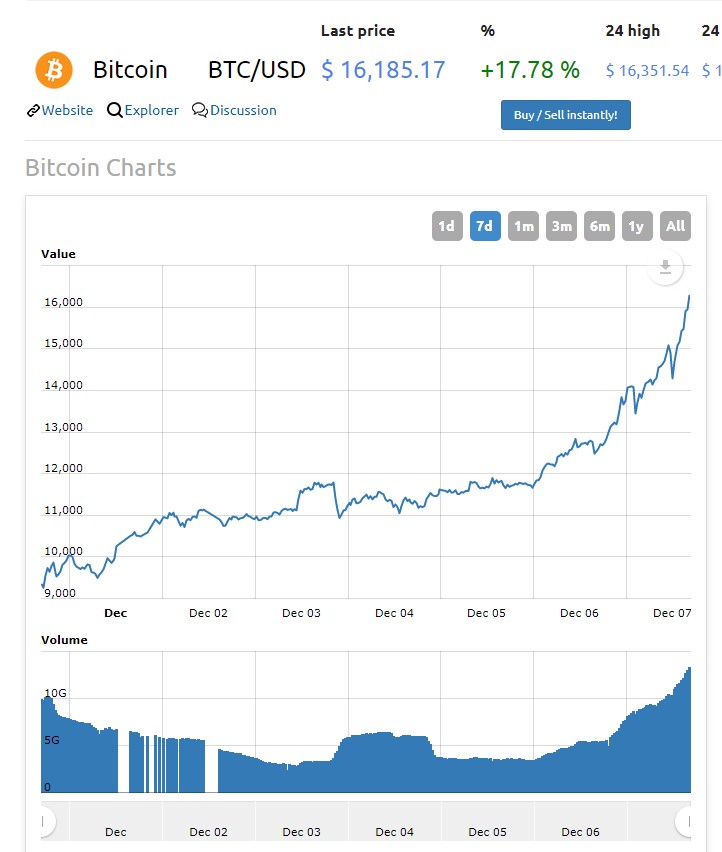Switch to the 6m chart view
Image resolution: width=722 pixels, height=852 pixels.
[599, 226]
